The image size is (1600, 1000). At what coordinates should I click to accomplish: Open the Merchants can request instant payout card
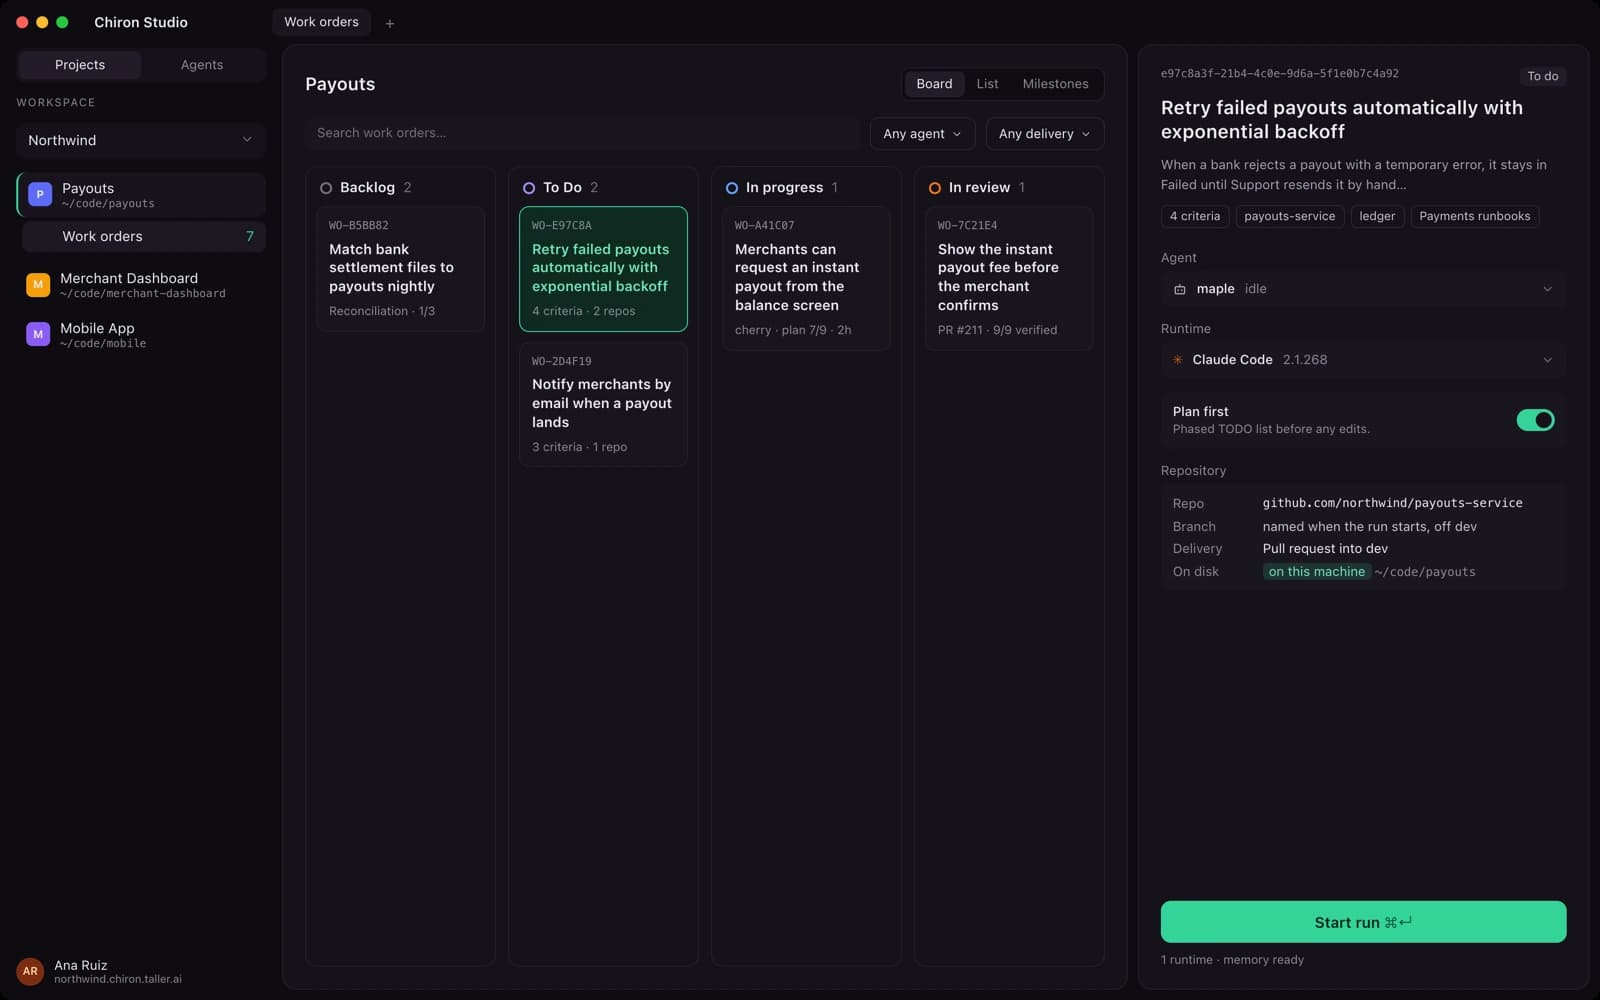806,278
